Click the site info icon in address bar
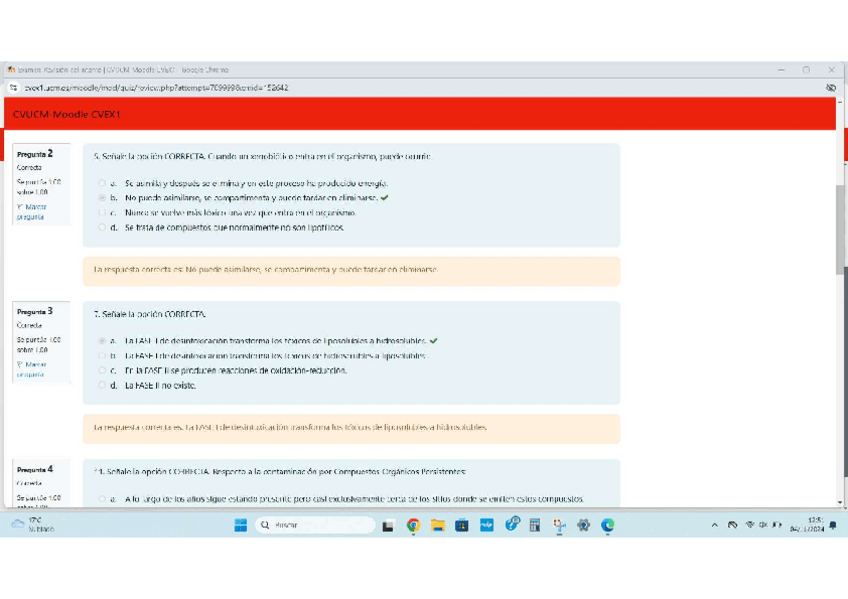848x599 pixels. [x=14, y=88]
